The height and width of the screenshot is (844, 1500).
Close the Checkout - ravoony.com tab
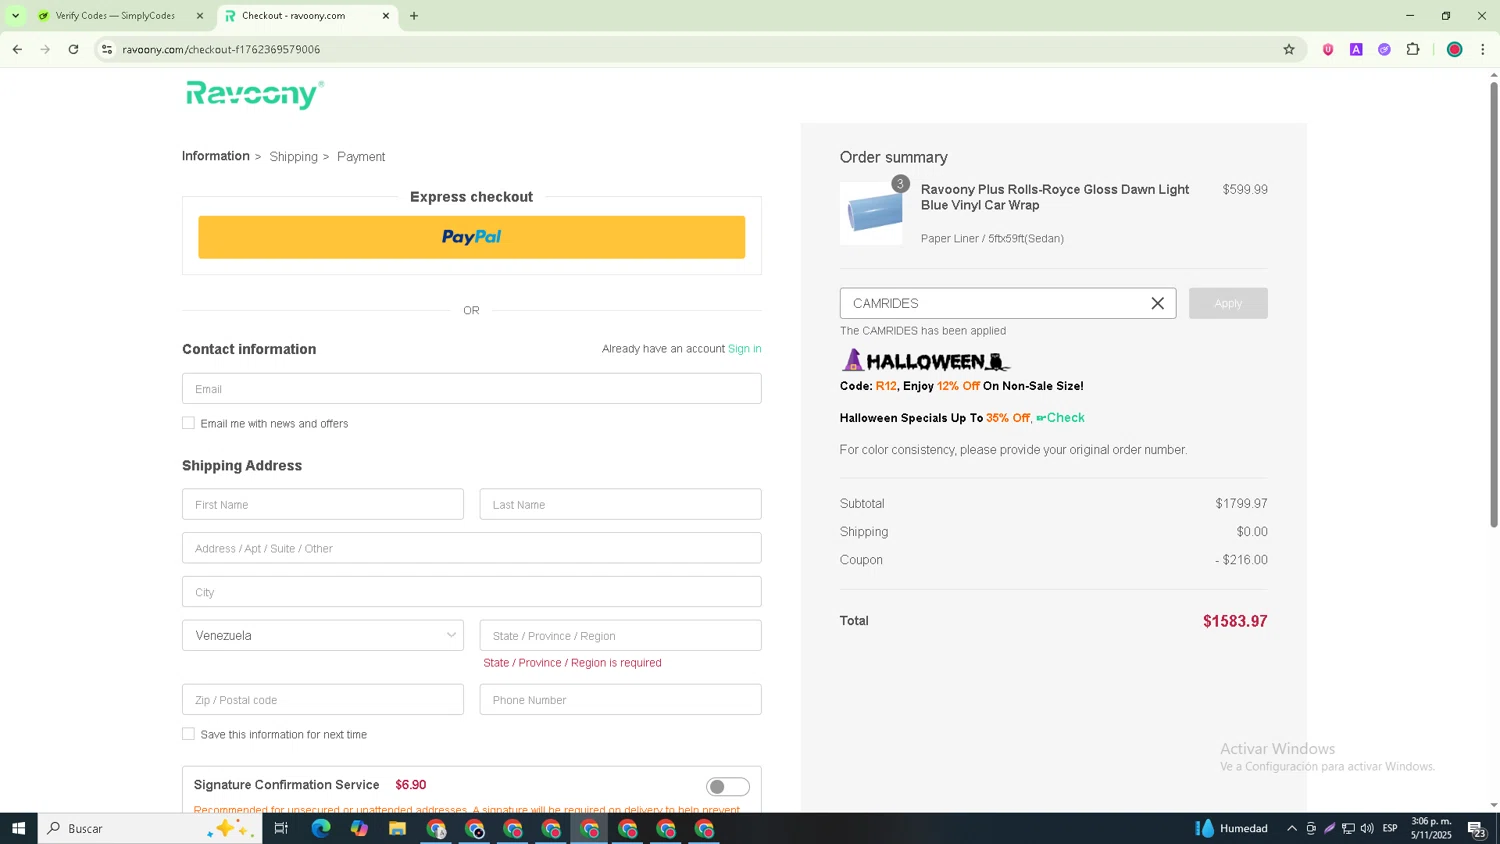(386, 16)
